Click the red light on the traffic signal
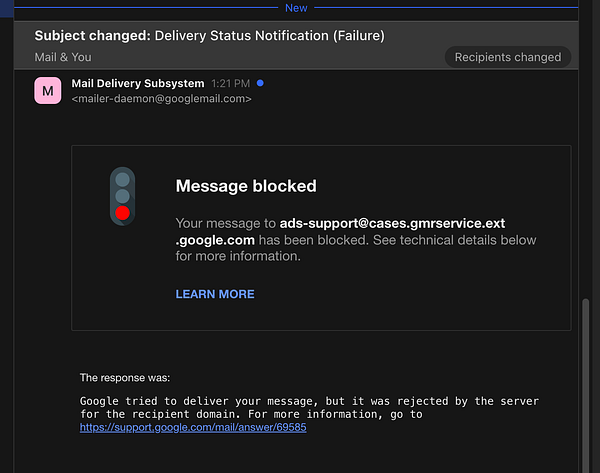The height and width of the screenshot is (473, 600). pyautogui.click(x=122, y=212)
